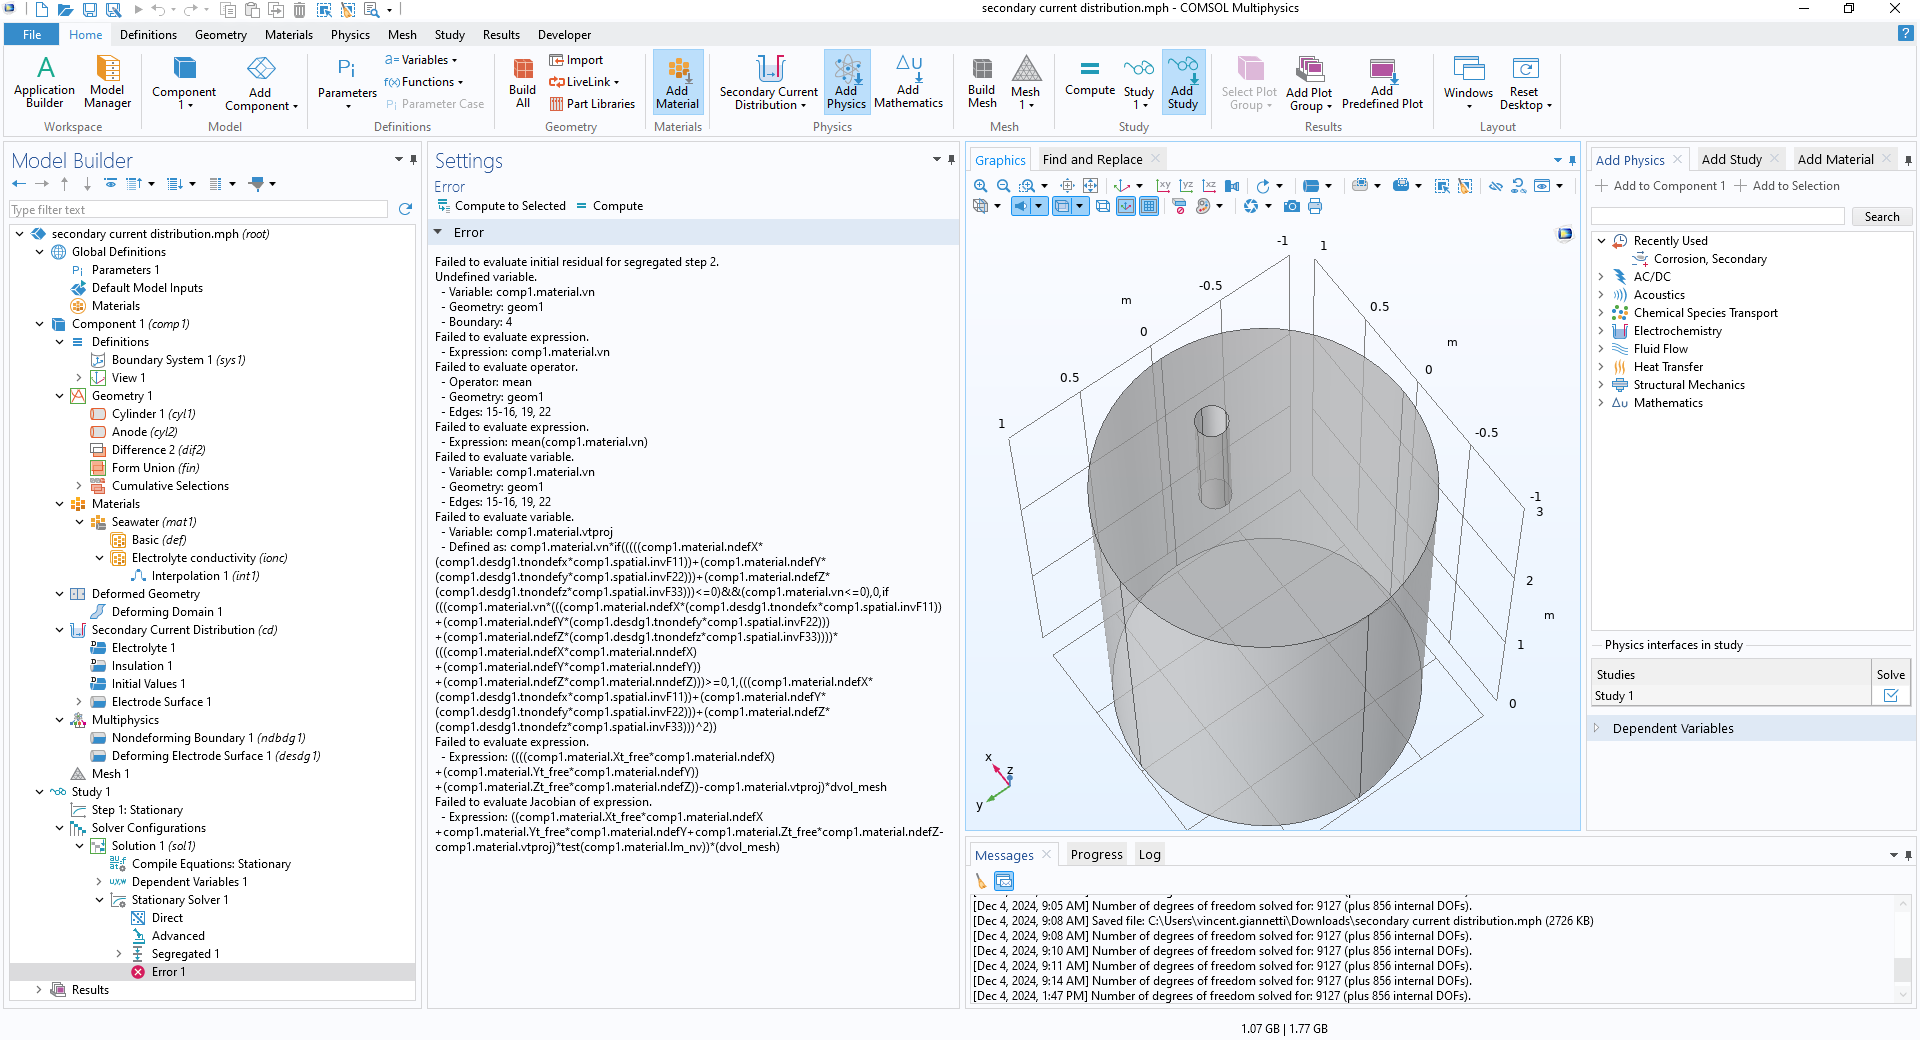Image resolution: width=1920 pixels, height=1040 pixels.
Task: Click the Model Builder filter text field
Action: point(198,210)
